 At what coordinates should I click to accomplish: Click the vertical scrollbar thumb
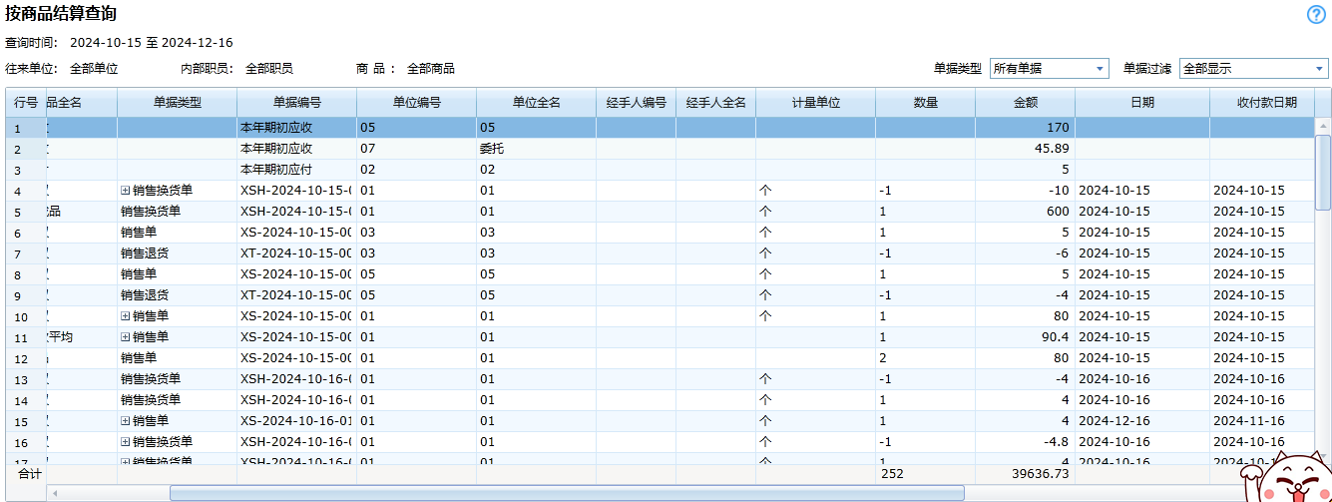click(x=1322, y=170)
